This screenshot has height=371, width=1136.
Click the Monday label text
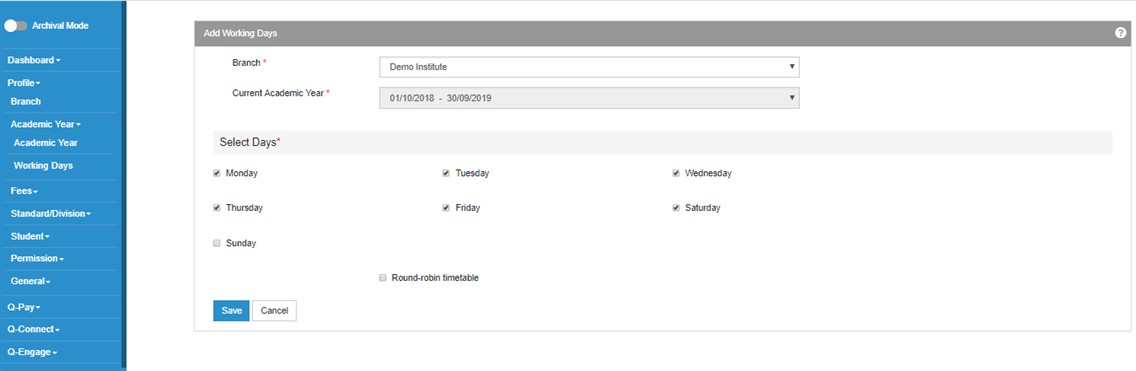tap(241, 173)
